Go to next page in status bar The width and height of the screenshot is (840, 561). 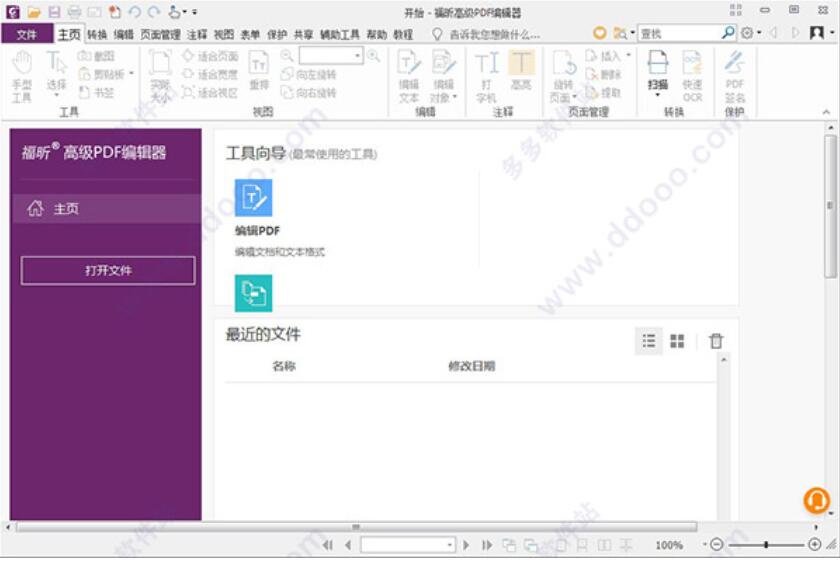coord(466,545)
